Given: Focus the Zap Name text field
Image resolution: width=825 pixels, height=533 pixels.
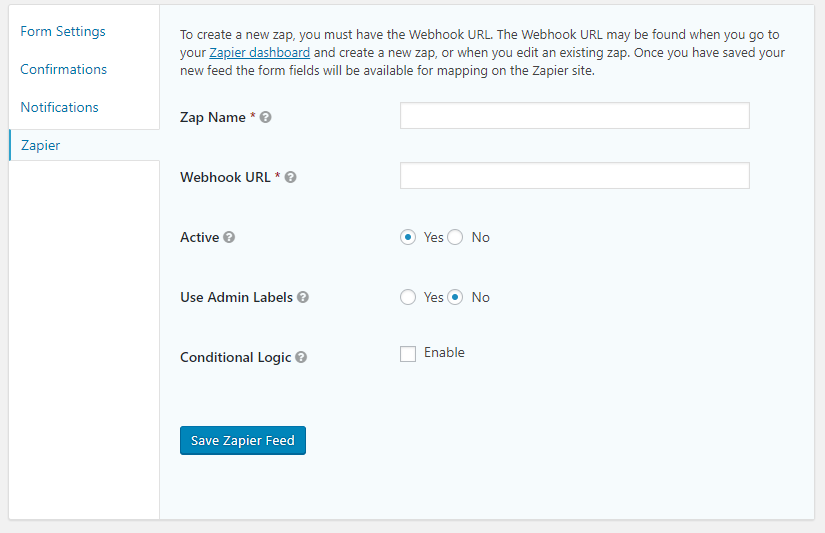Looking at the screenshot, I should point(575,116).
